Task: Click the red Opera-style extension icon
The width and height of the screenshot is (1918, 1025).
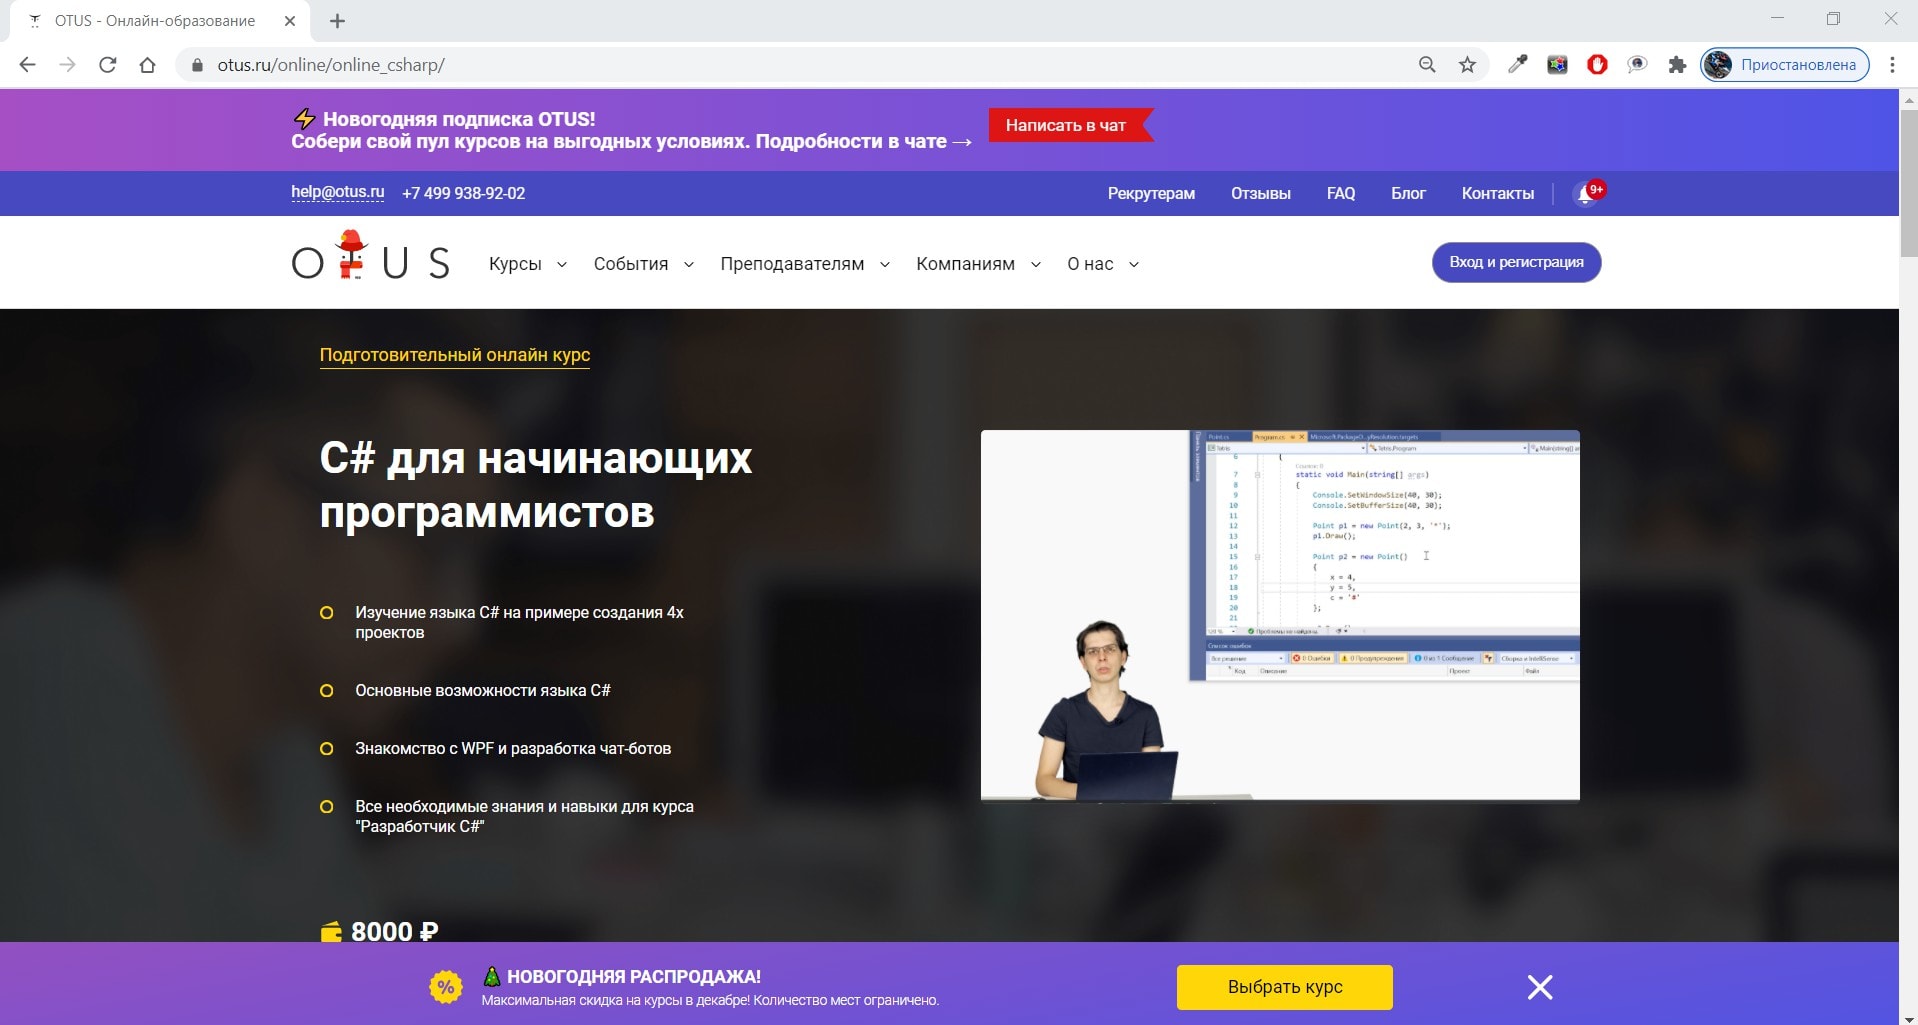Action: point(1597,65)
